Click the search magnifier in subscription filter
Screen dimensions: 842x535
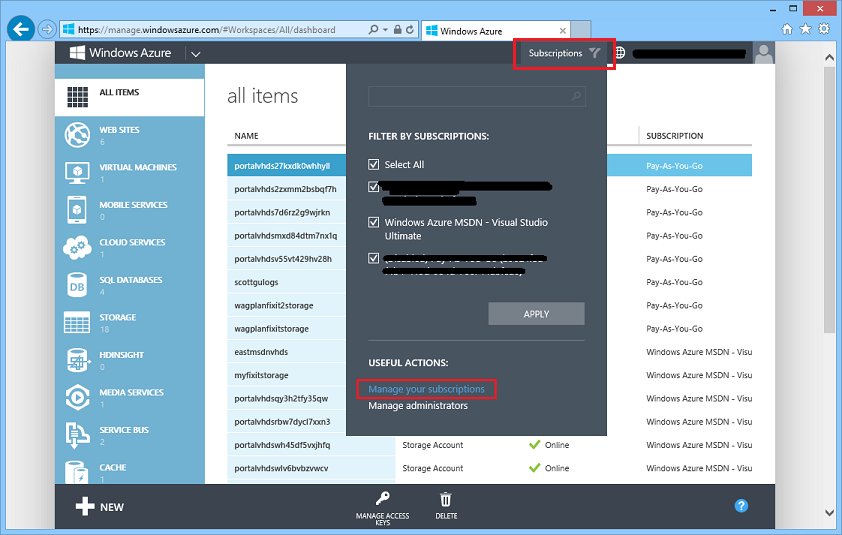point(576,96)
